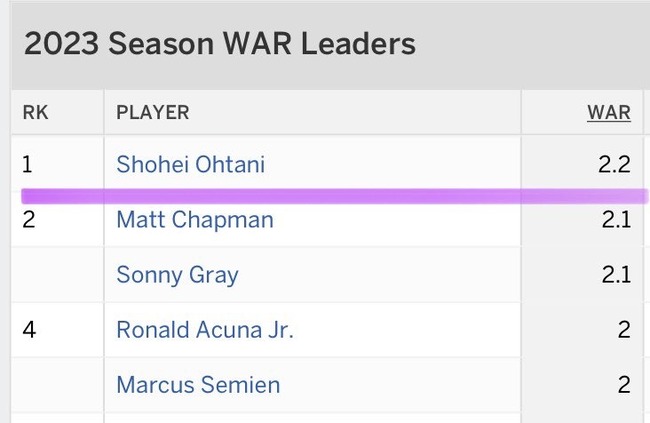This screenshot has width=650, height=423.
Task: Click empty rank cell beside Sonny Gray
Action: pyautogui.click(x=57, y=275)
